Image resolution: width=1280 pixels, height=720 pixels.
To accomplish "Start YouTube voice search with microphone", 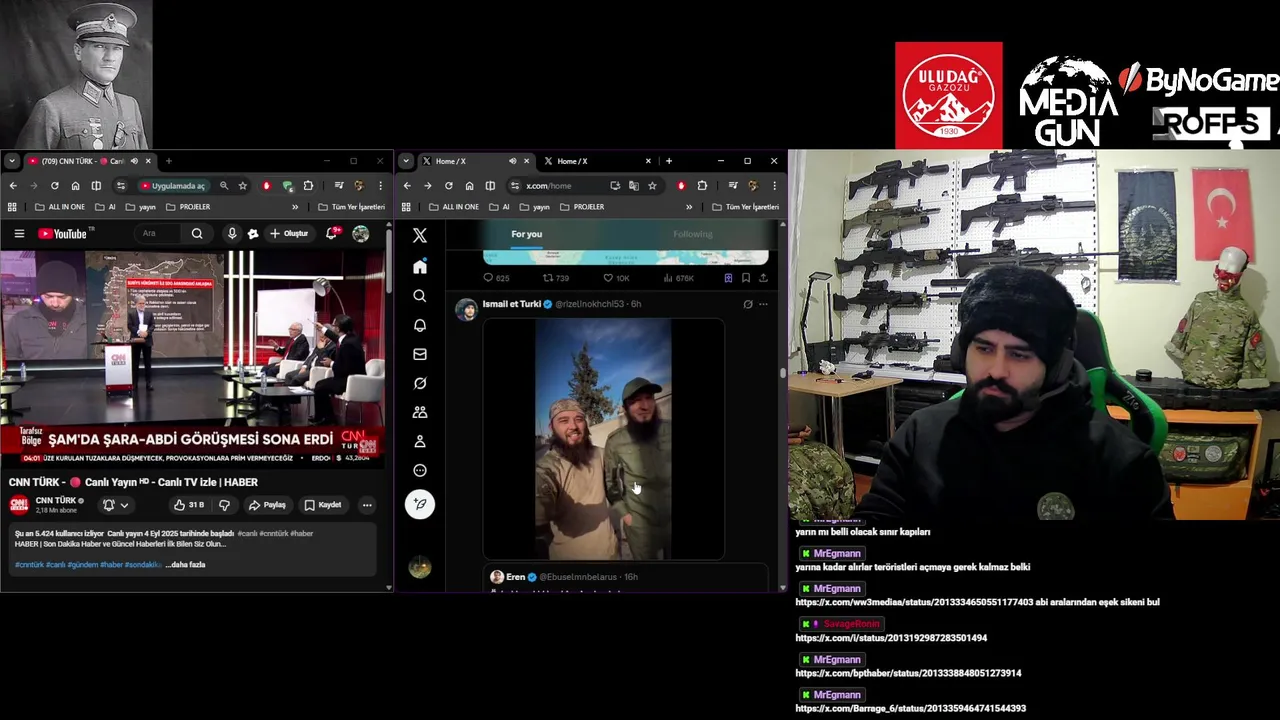I will 232,234.
